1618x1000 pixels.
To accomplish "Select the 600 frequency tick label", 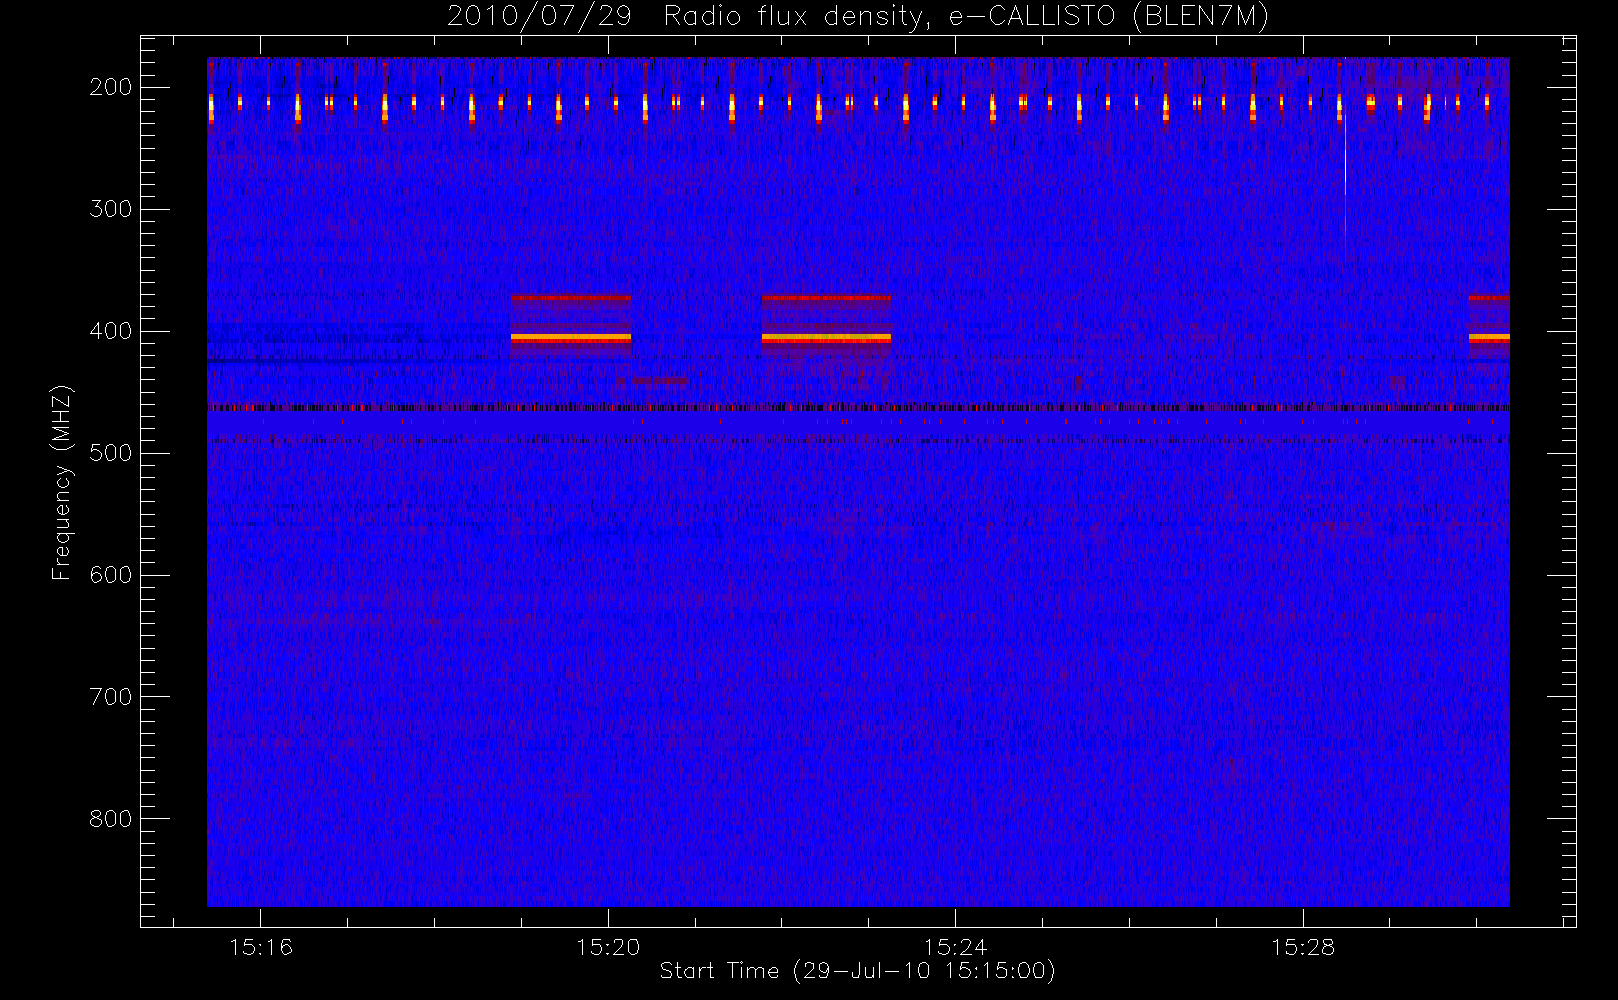I will [x=110, y=575].
